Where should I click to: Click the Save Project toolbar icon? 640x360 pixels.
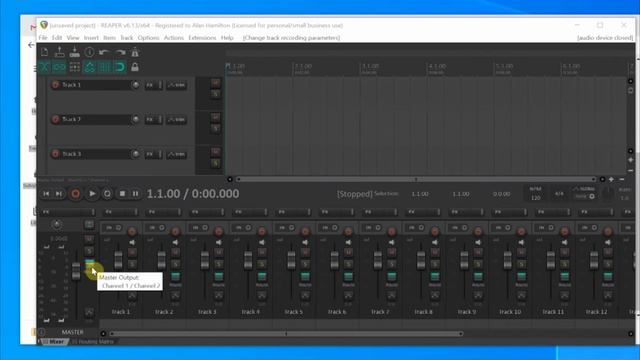tap(74, 52)
